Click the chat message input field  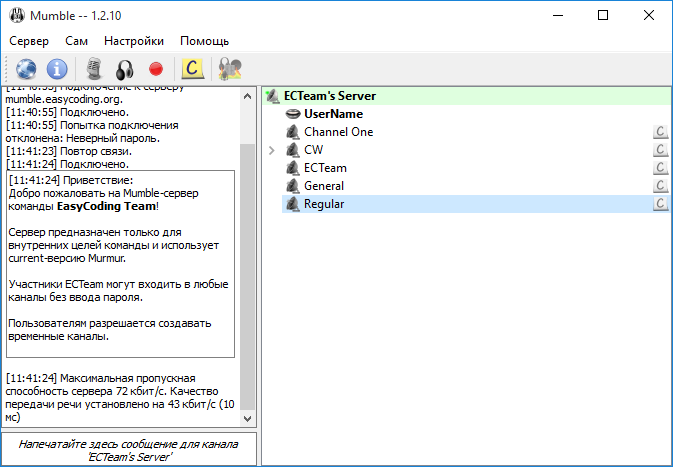click(128, 448)
